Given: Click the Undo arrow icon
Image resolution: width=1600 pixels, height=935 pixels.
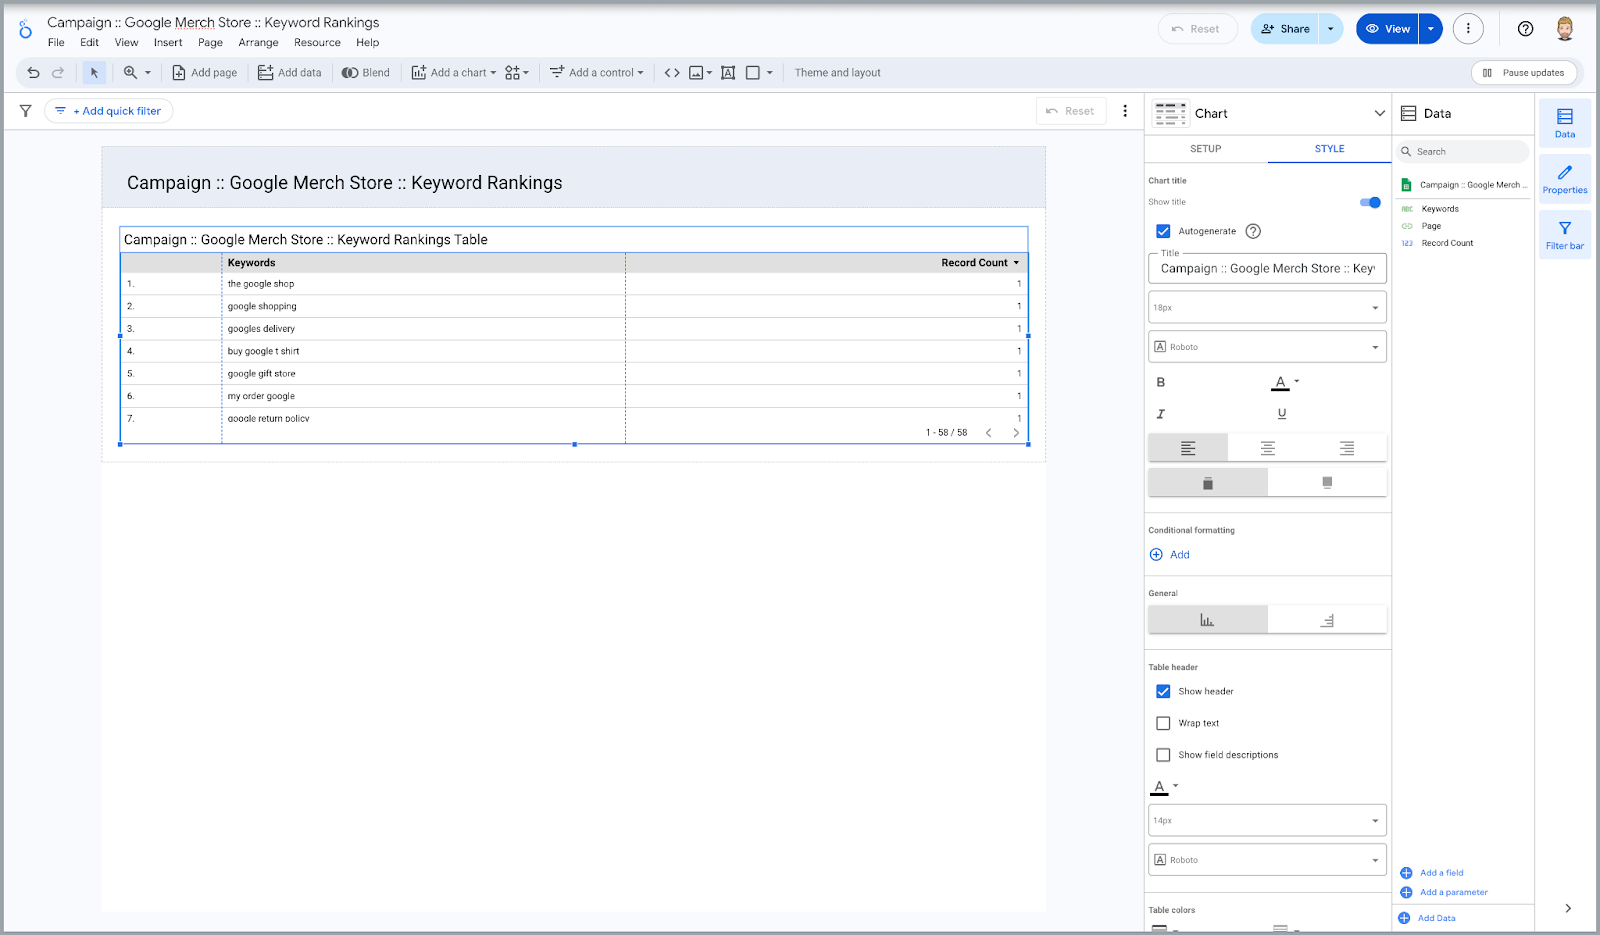Looking at the screenshot, I should point(33,73).
